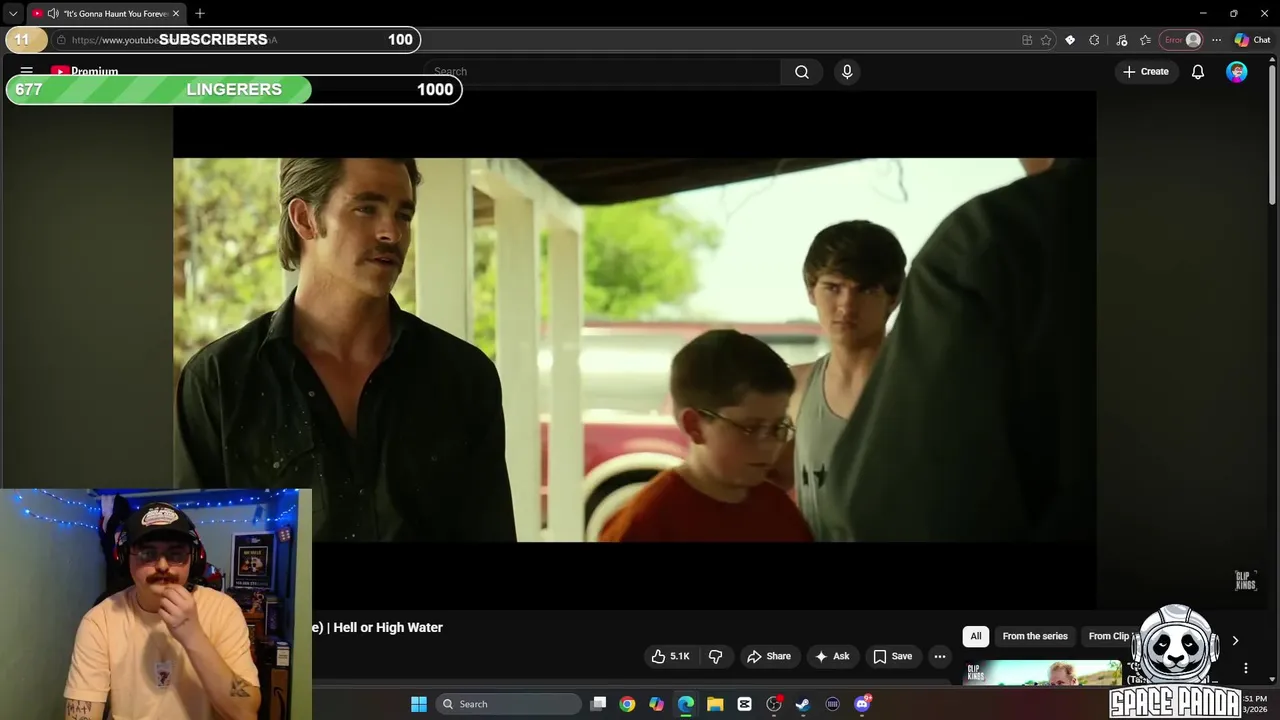Click the Windows taskbar Search box
The height and width of the screenshot is (720, 1280).
tap(509, 704)
